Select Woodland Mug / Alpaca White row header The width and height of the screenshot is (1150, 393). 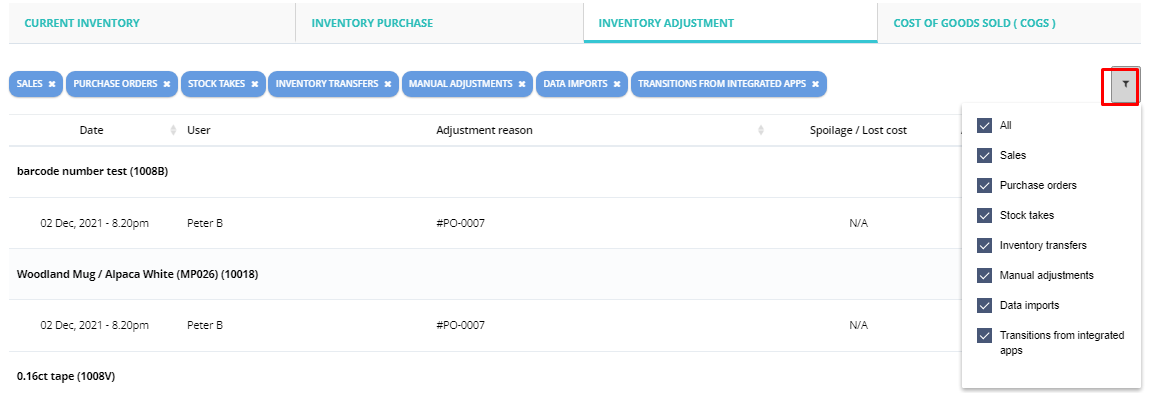point(137,274)
